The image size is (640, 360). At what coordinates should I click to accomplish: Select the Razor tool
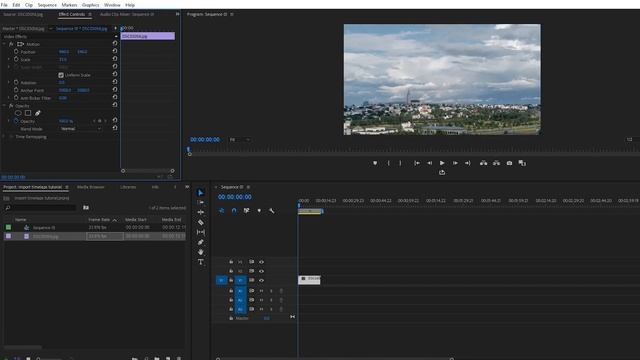[x=200, y=222]
